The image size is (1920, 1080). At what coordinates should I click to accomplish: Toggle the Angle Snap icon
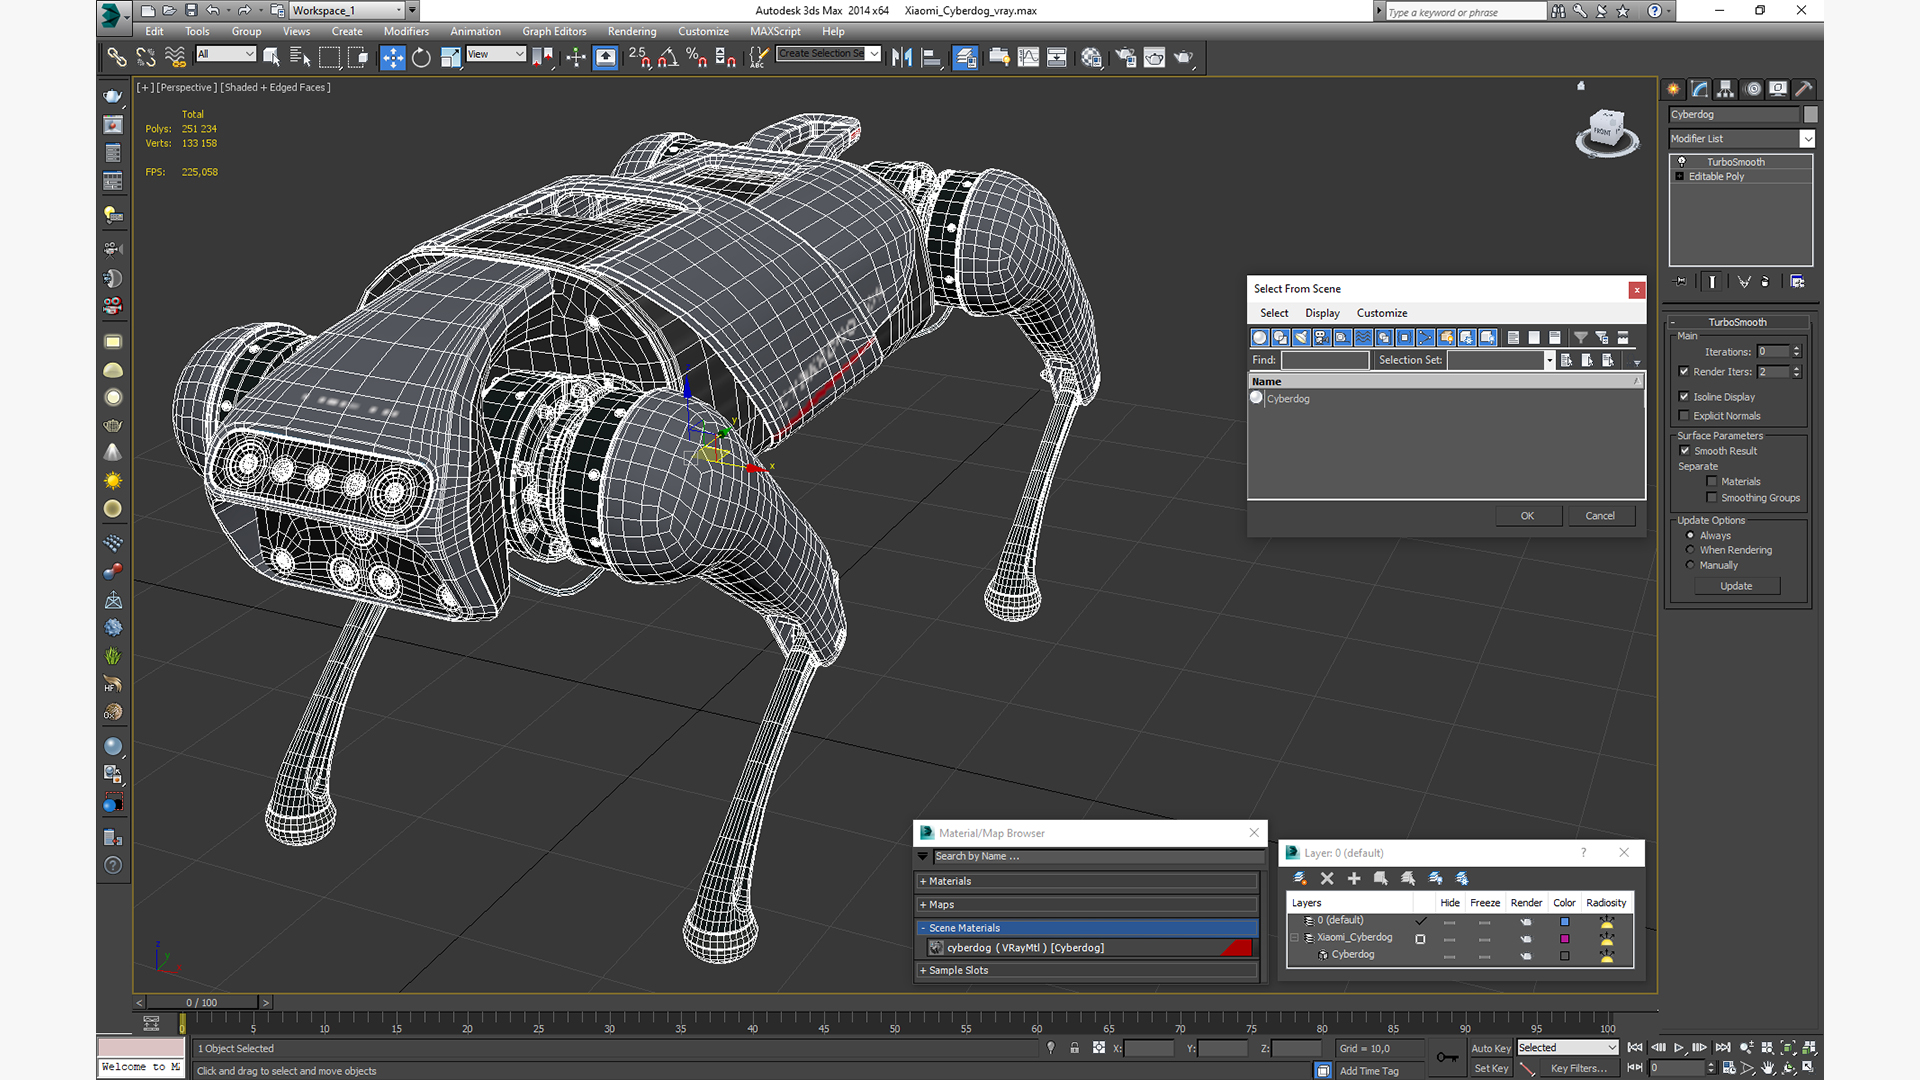667,57
